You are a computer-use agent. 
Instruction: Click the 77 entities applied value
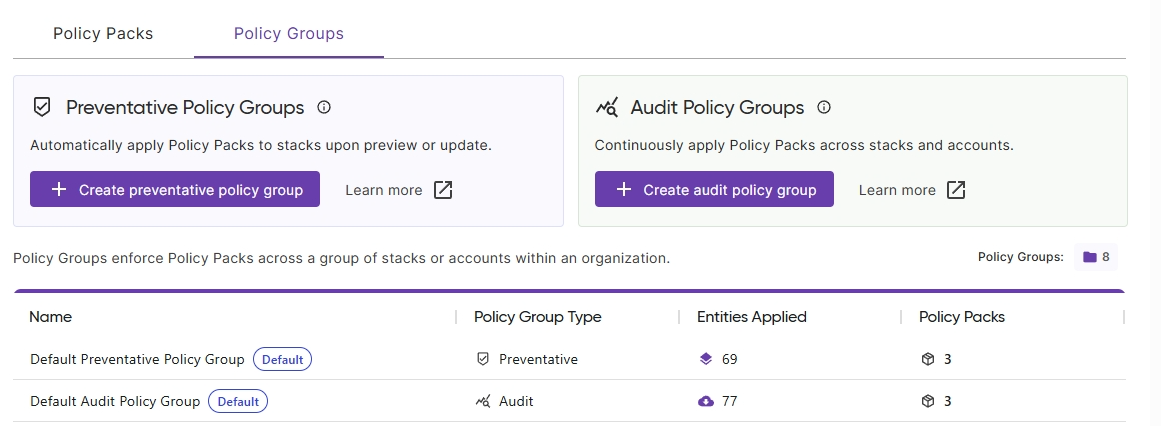(x=729, y=402)
